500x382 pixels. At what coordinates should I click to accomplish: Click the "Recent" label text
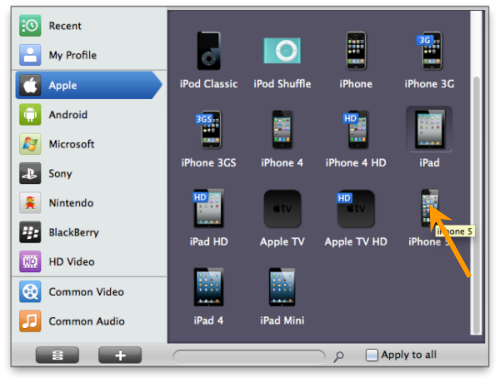click(x=65, y=26)
